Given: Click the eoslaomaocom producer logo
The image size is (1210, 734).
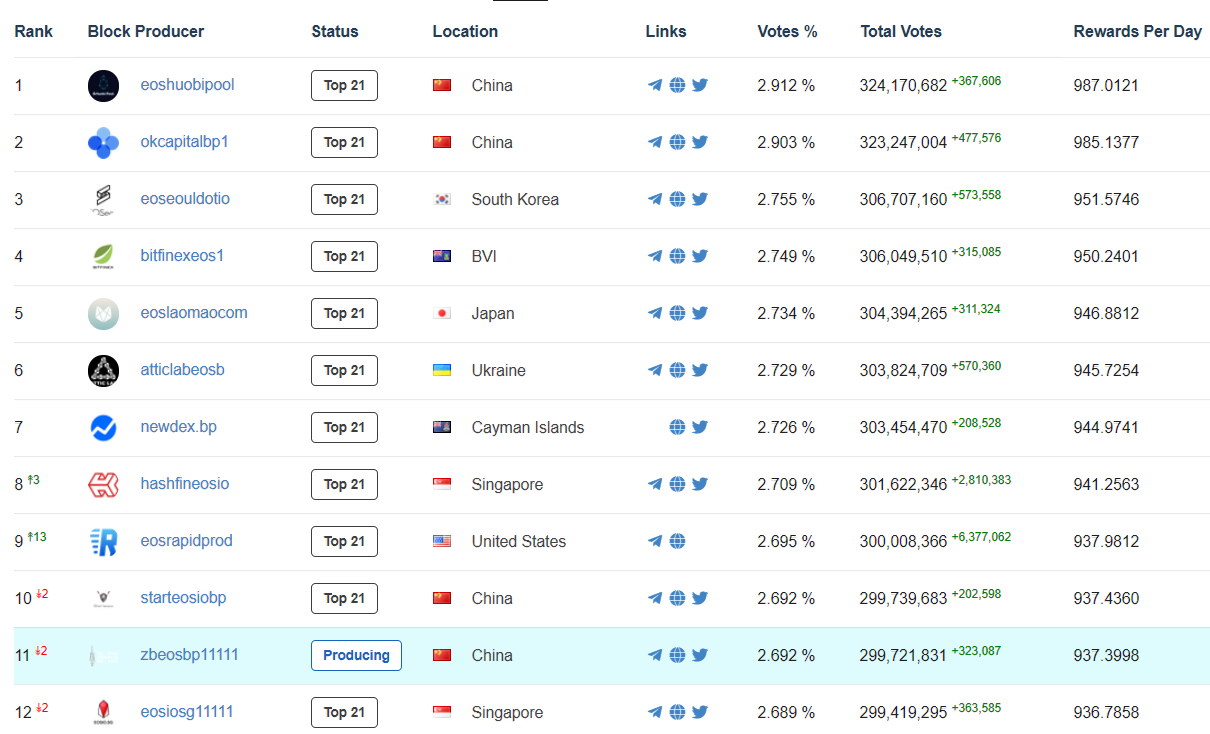Looking at the screenshot, I should [x=103, y=314].
